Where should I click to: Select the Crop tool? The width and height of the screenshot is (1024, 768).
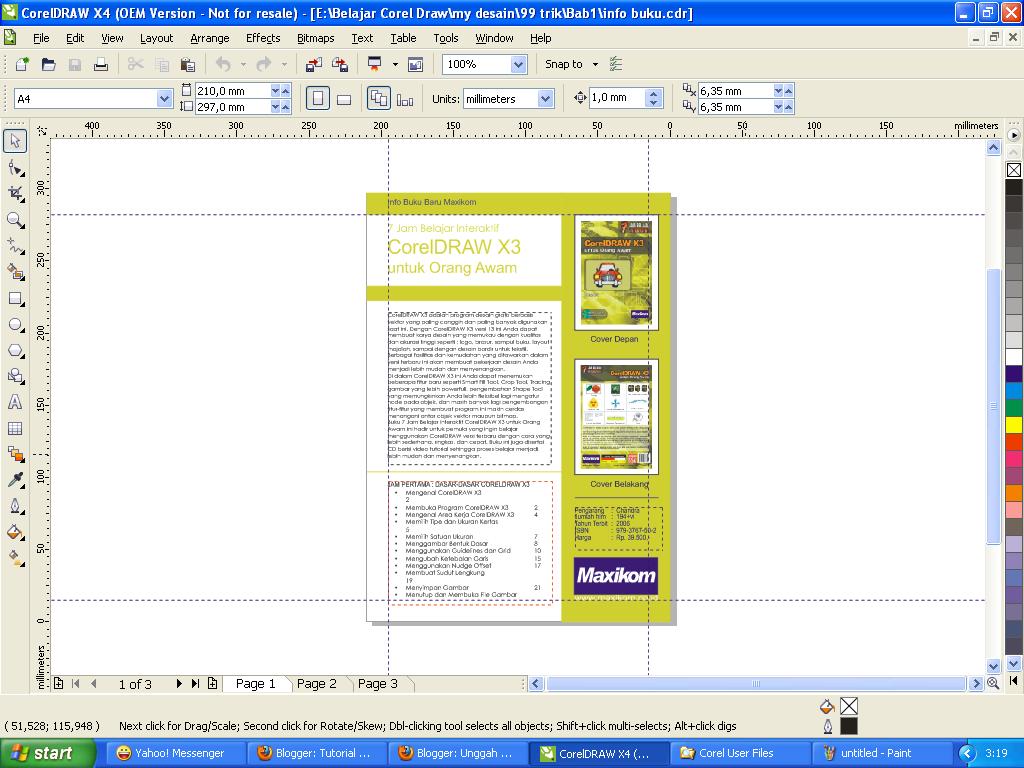click(x=15, y=193)
